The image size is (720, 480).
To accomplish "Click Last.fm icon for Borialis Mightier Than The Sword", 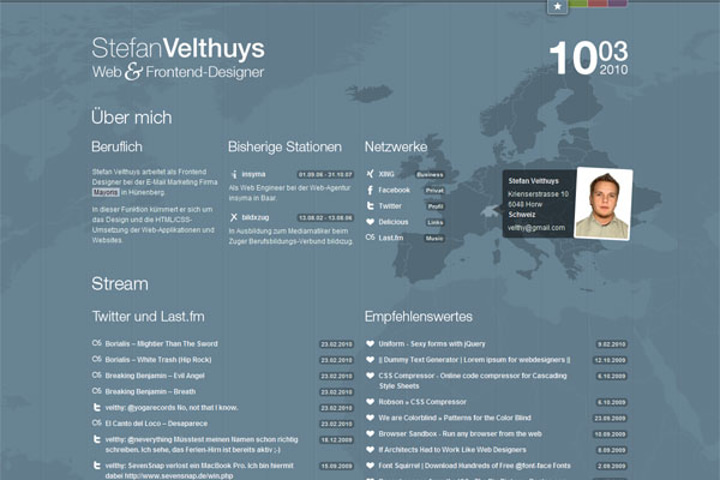I will 96,343.
